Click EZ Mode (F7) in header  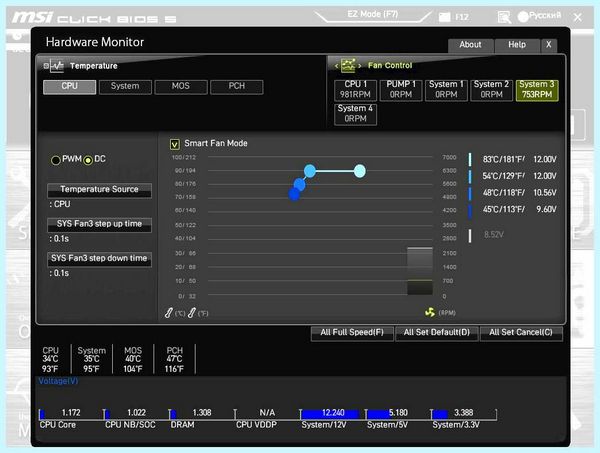(373, 14)
